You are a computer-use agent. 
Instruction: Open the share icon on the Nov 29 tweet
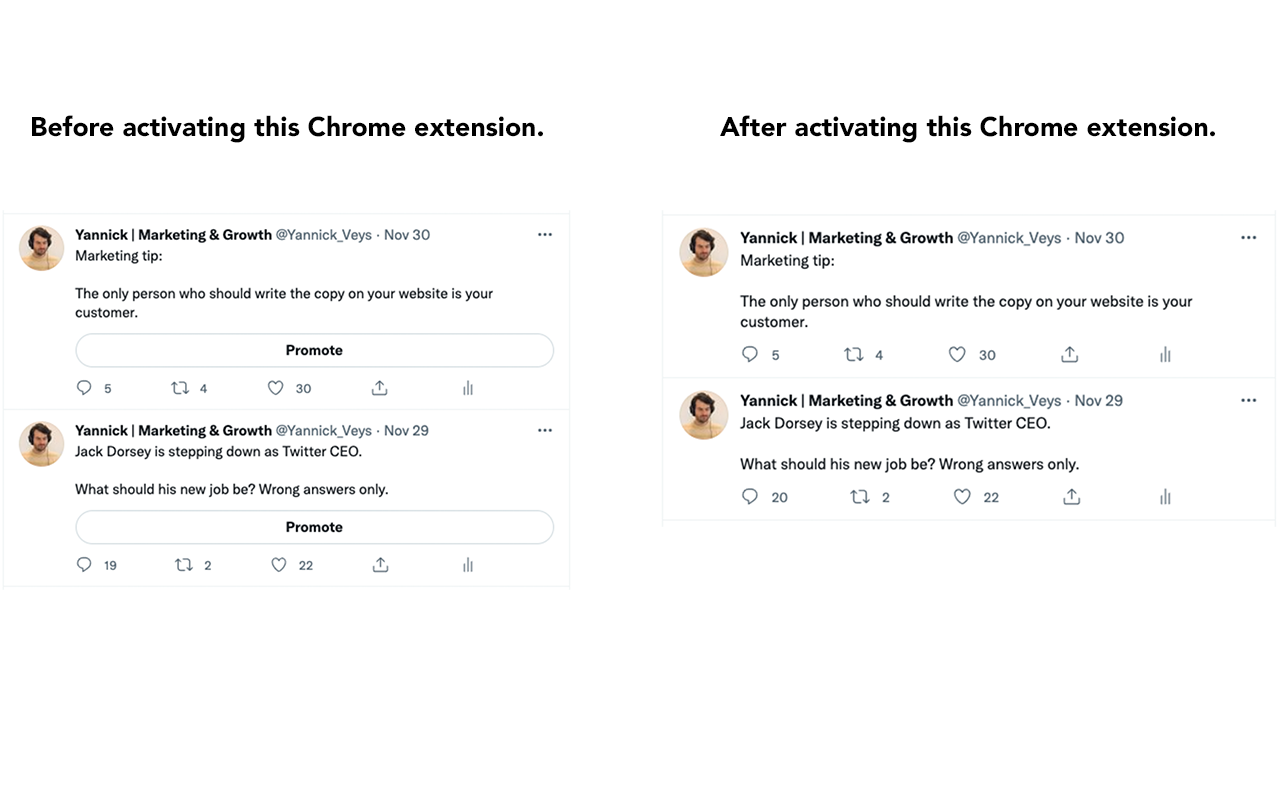(380, 564)
